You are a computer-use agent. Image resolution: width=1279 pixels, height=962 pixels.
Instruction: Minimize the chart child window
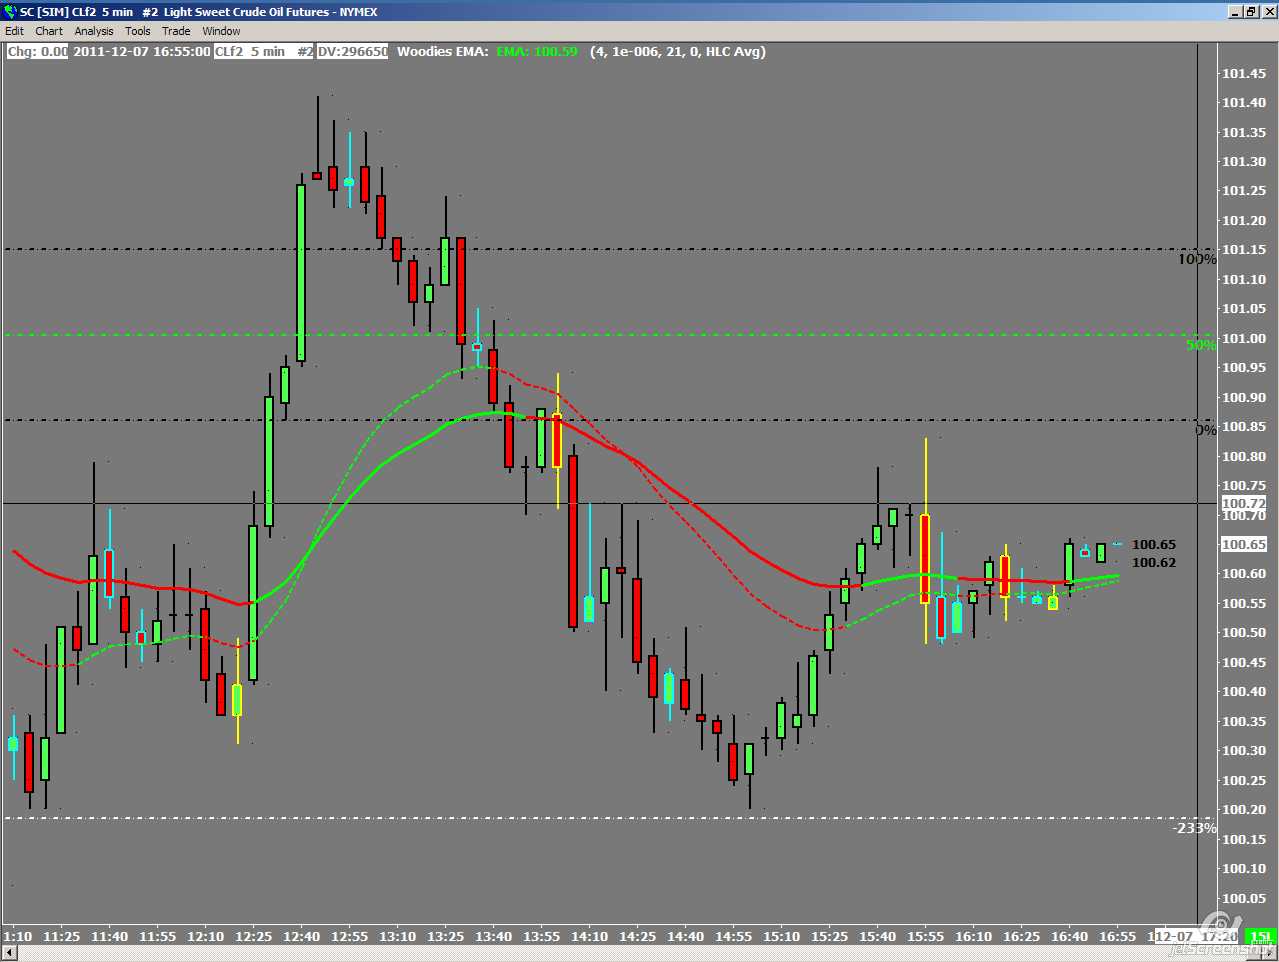click(x=1235, y=12)
